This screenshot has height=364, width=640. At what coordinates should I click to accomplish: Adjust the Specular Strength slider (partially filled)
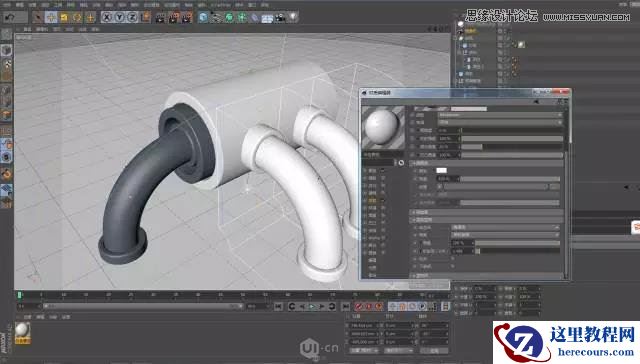click(x=512, y=147)
